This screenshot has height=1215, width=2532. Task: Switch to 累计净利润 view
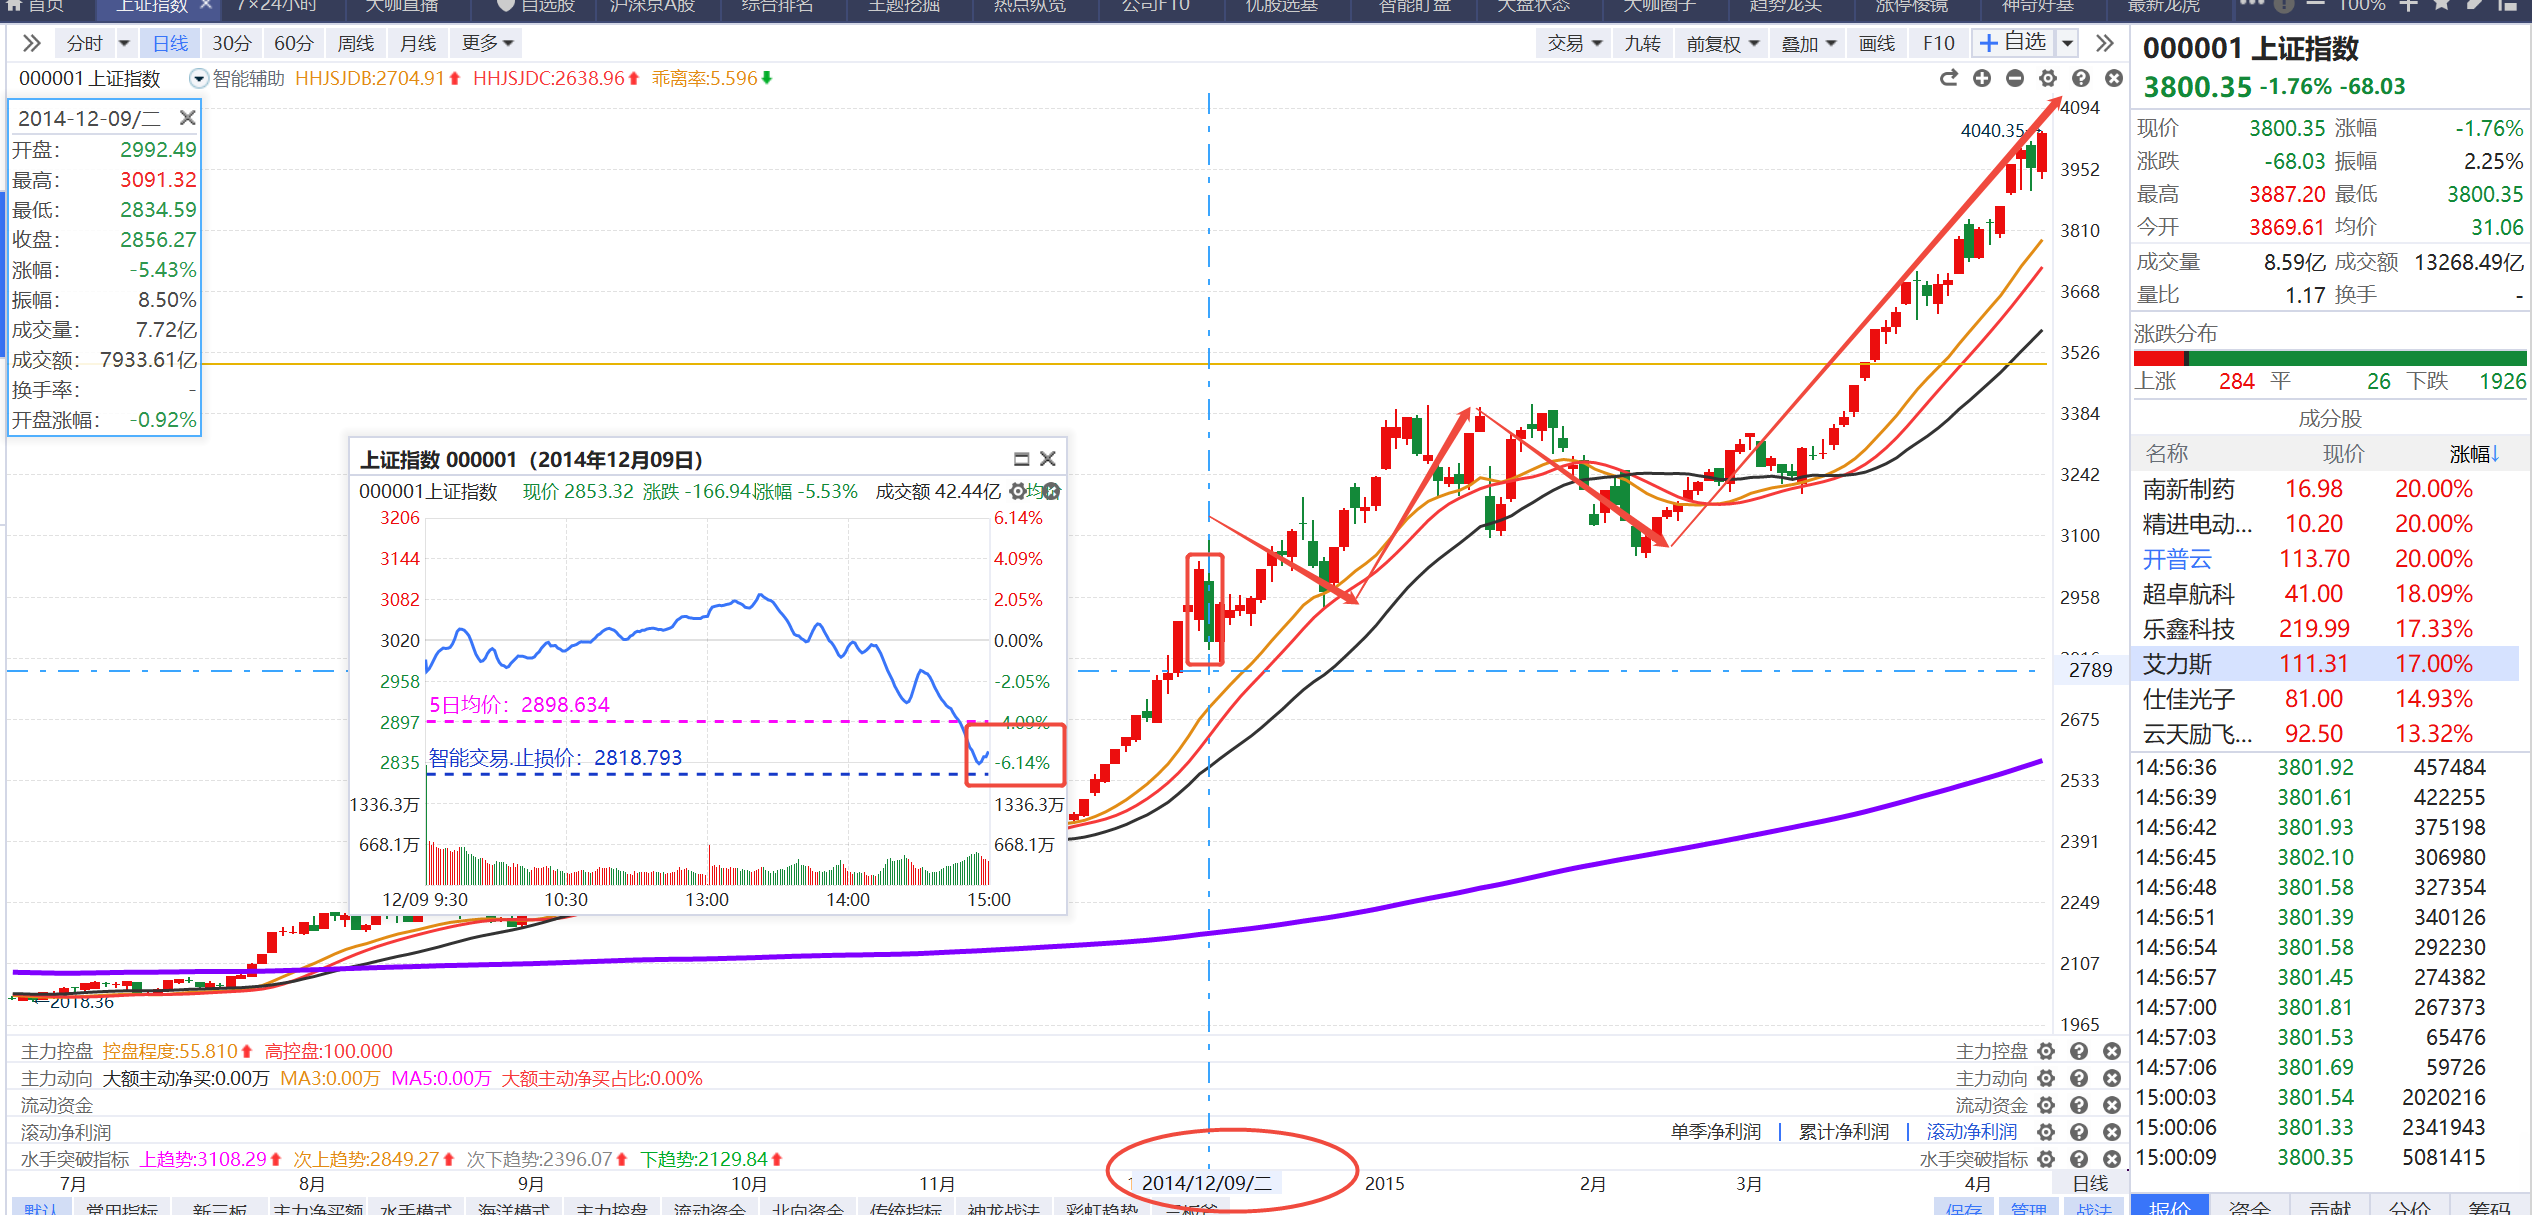pyautogui.click(x=1843, y=1132)
